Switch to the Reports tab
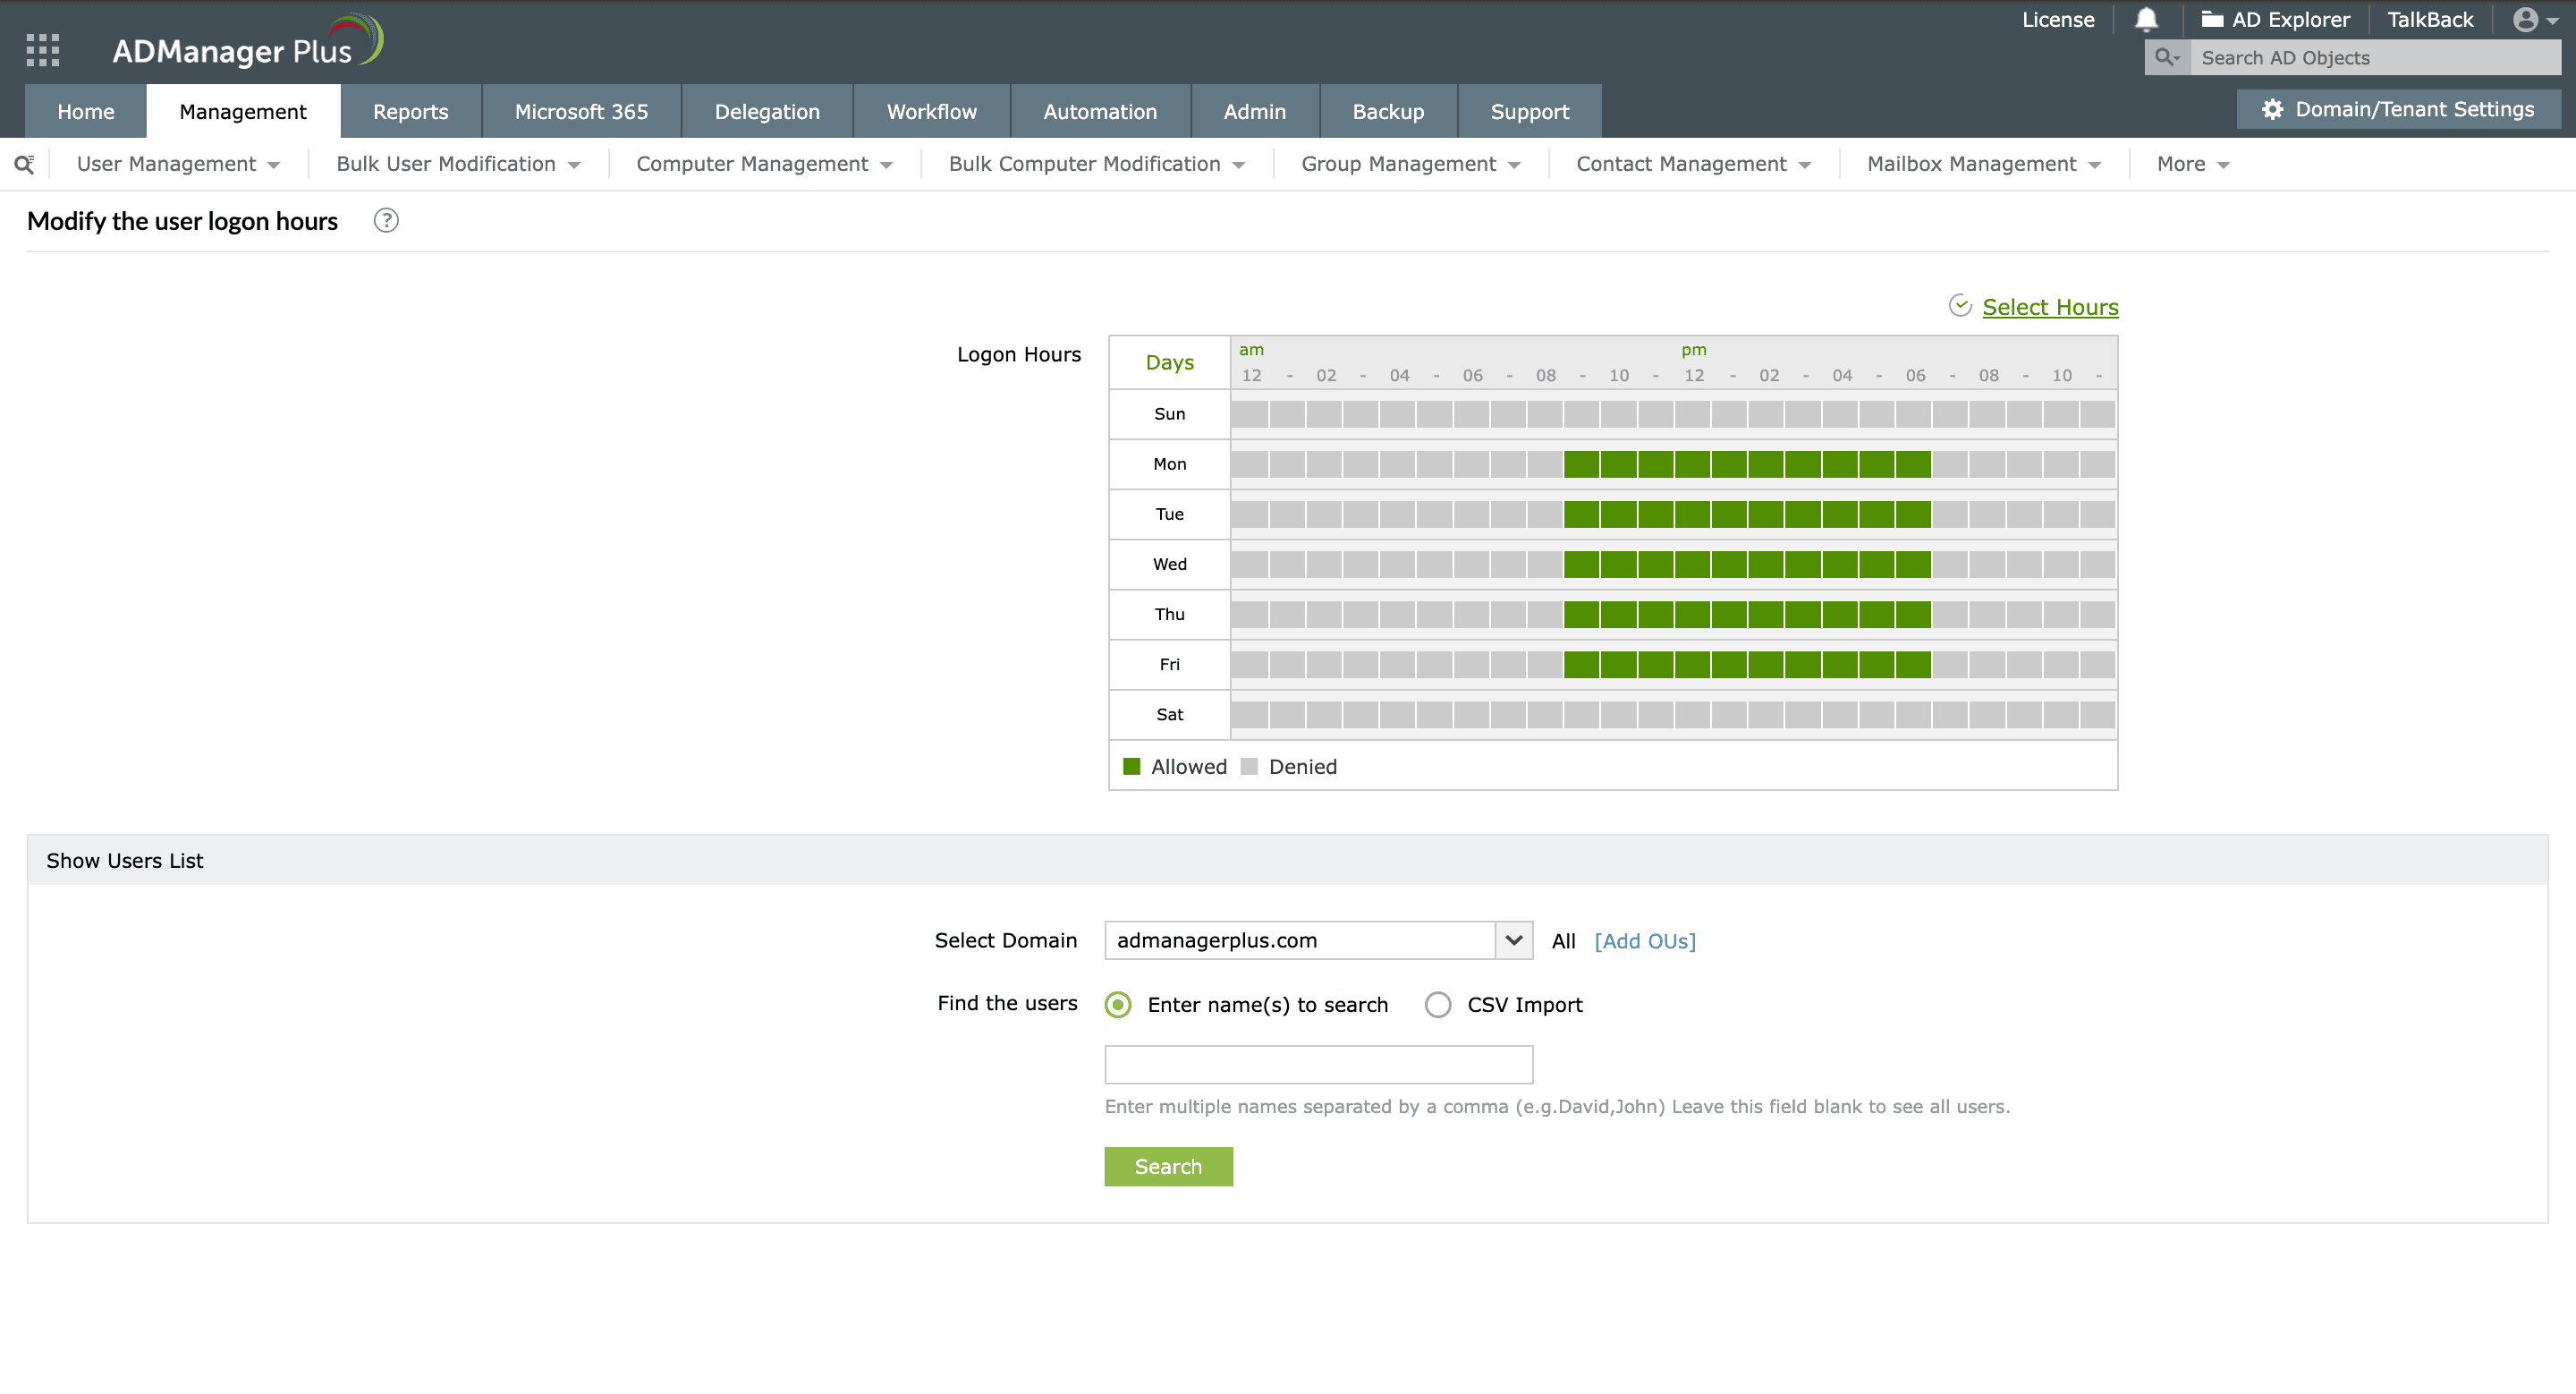Image resolution: width=2576 pixels, height=1394 pixels. [x=410, y=112]
